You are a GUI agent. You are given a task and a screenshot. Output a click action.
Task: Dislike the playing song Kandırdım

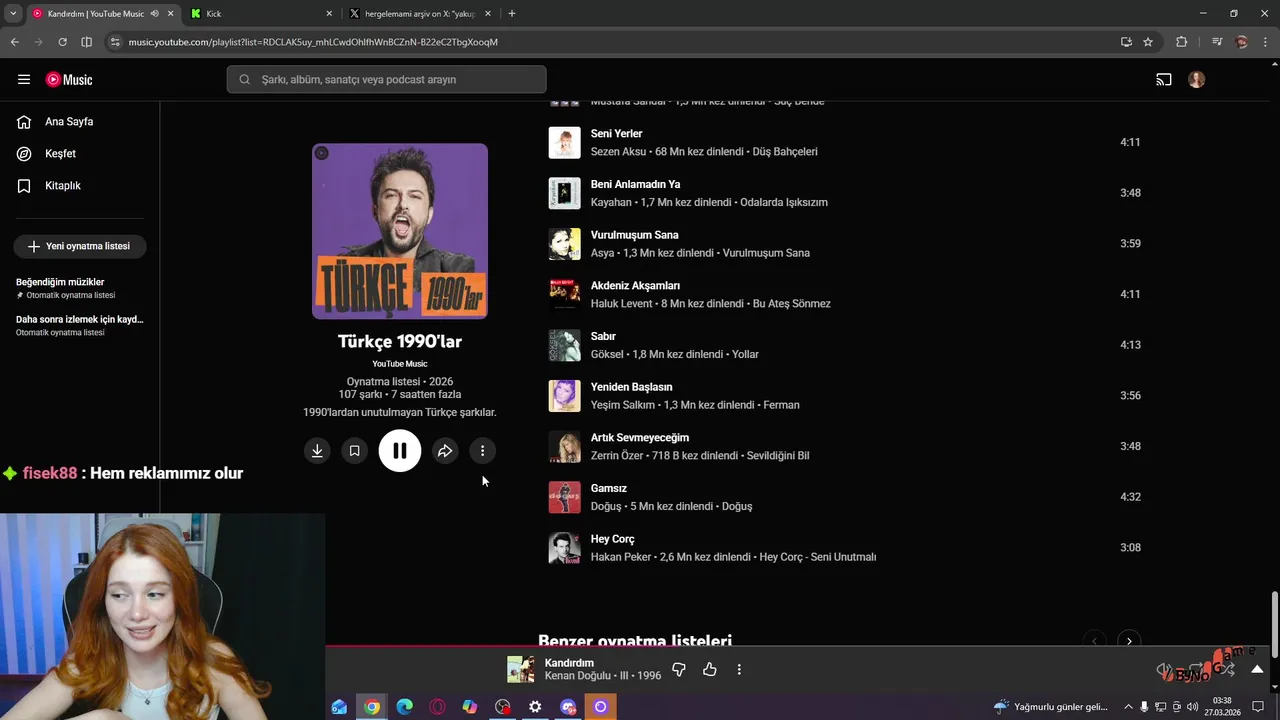point(679,669)
